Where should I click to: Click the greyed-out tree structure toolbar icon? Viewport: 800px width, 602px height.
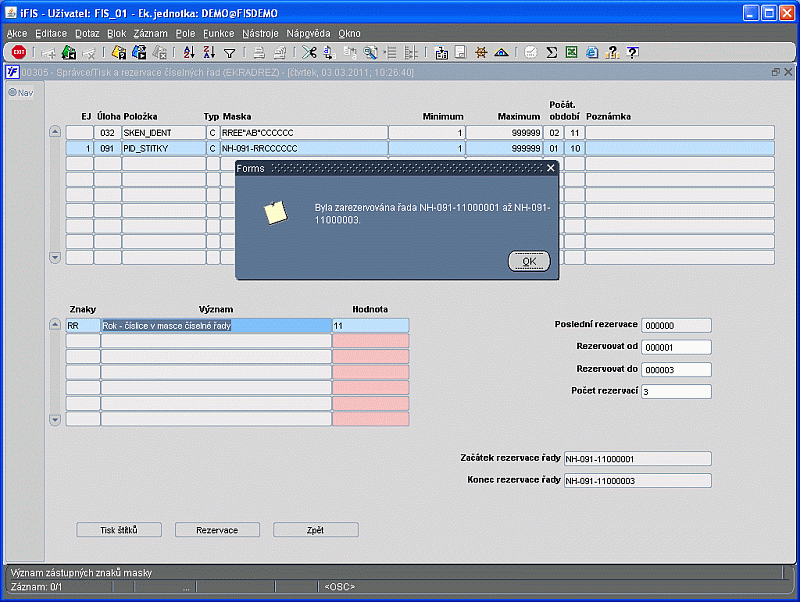(x=411, y=52)
